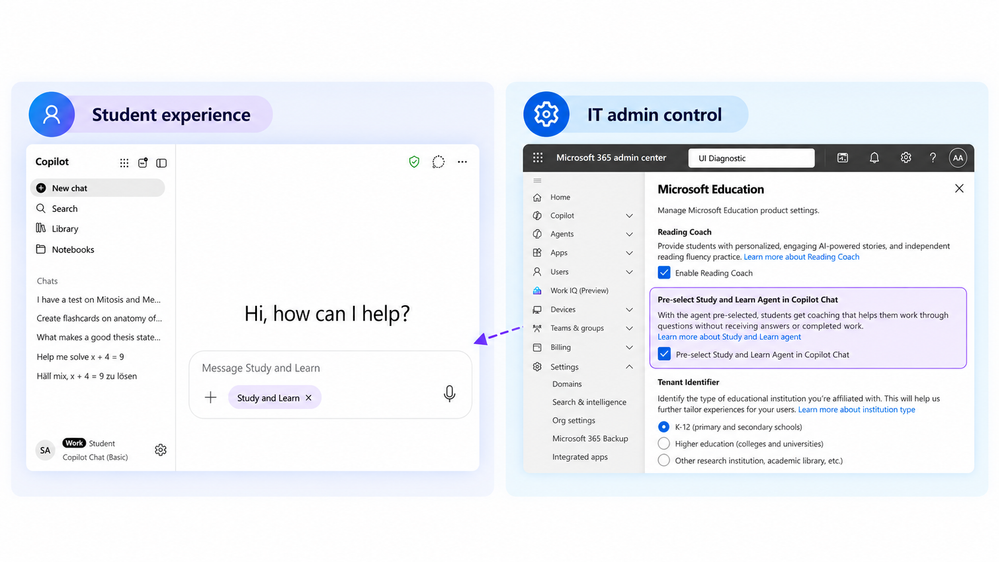Click the Microsoft 365 admin center title

coord(611,157)
